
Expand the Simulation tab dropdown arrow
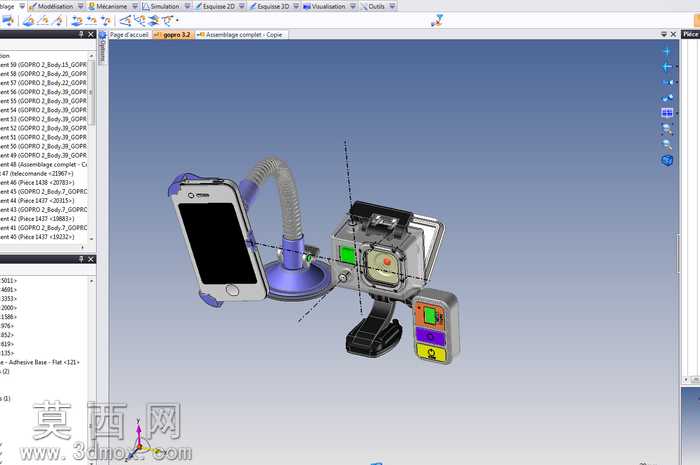[187, 6]
